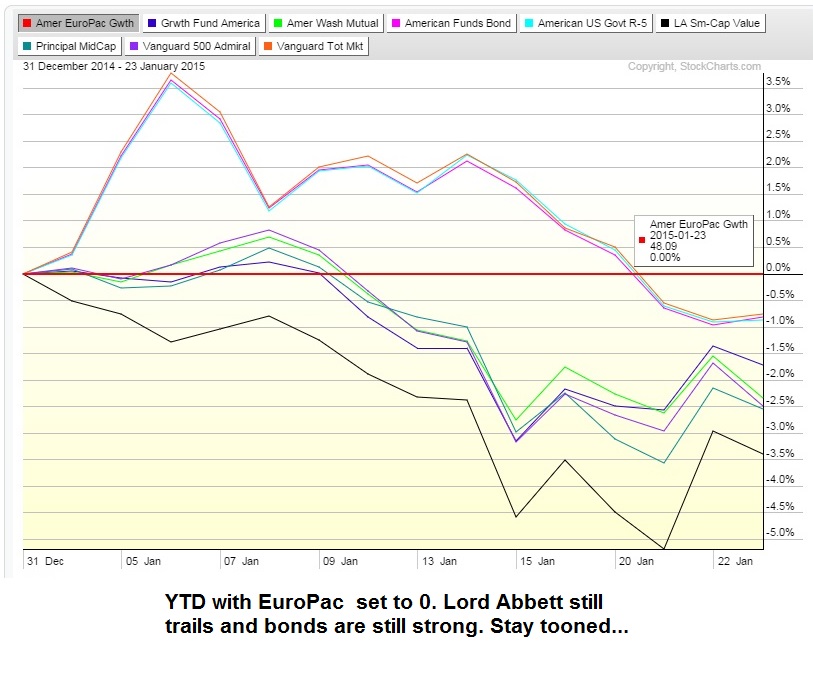Image resolution: width=813 pixels, height=680 pixels.
Task: Click the 3.0% label on the y-axis
Action: pyautogui.click(x=778, y=108)
